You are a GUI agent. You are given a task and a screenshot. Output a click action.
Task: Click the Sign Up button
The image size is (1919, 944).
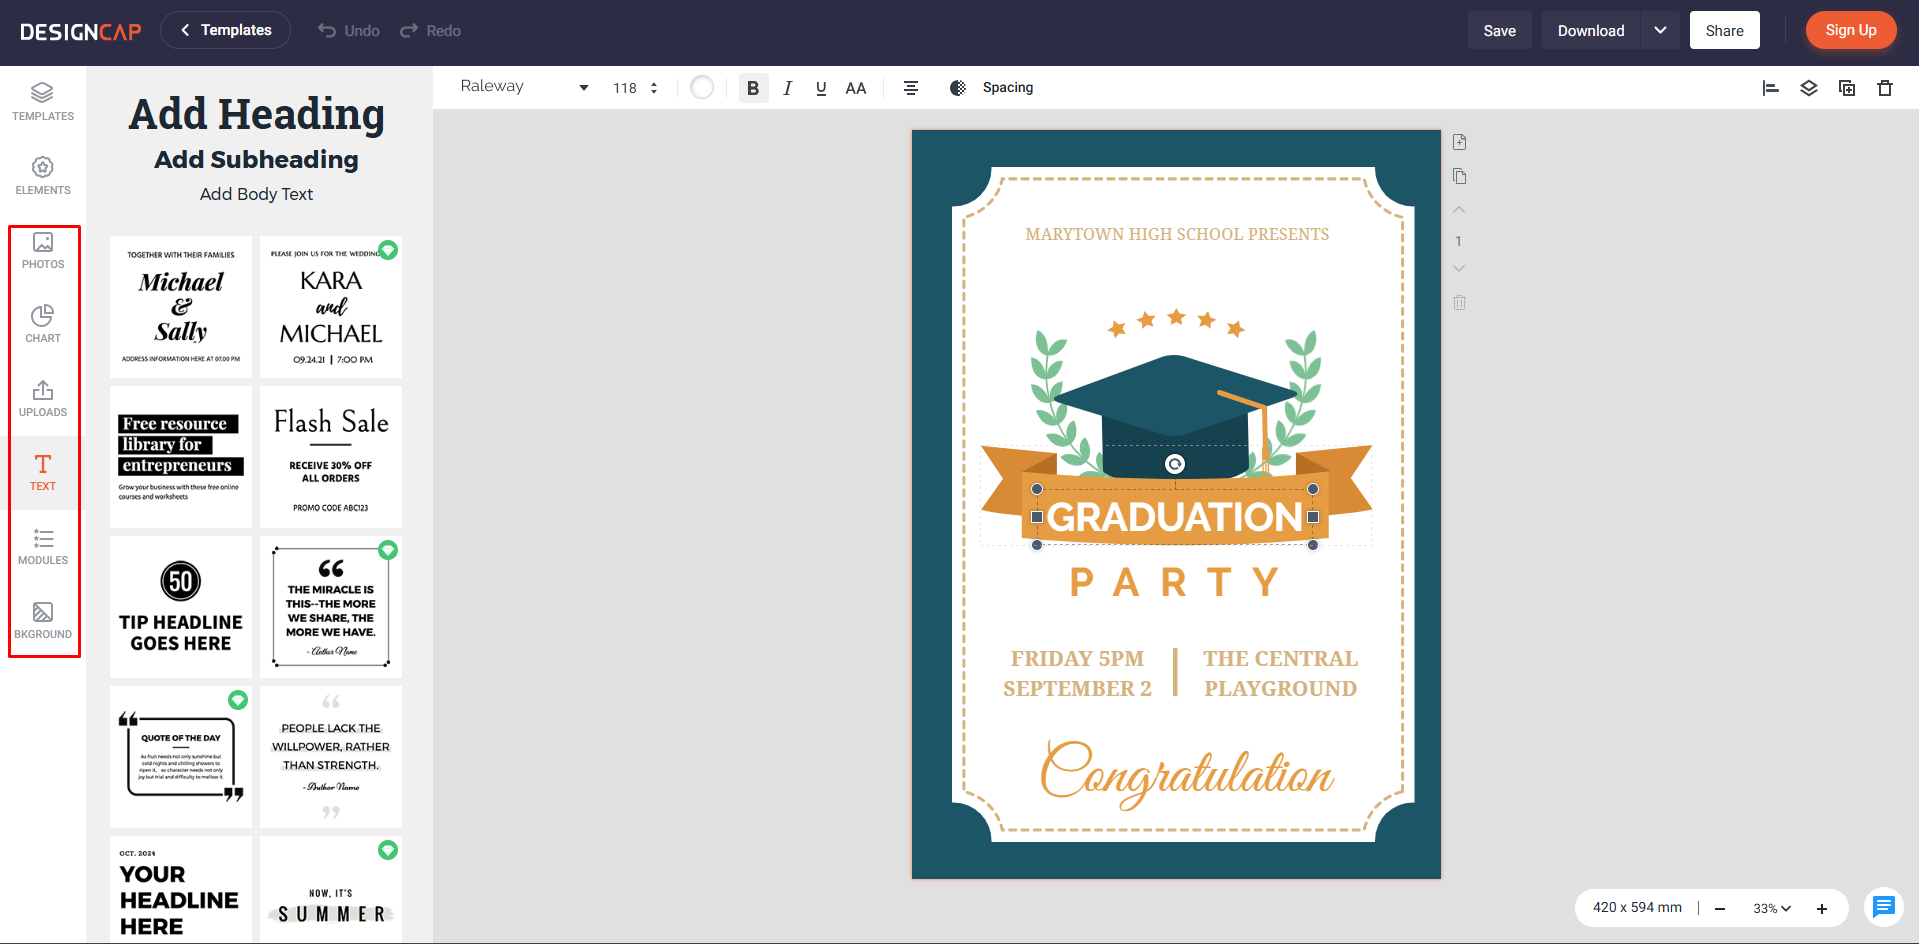pyautogui.click(x=1850, y=30)
